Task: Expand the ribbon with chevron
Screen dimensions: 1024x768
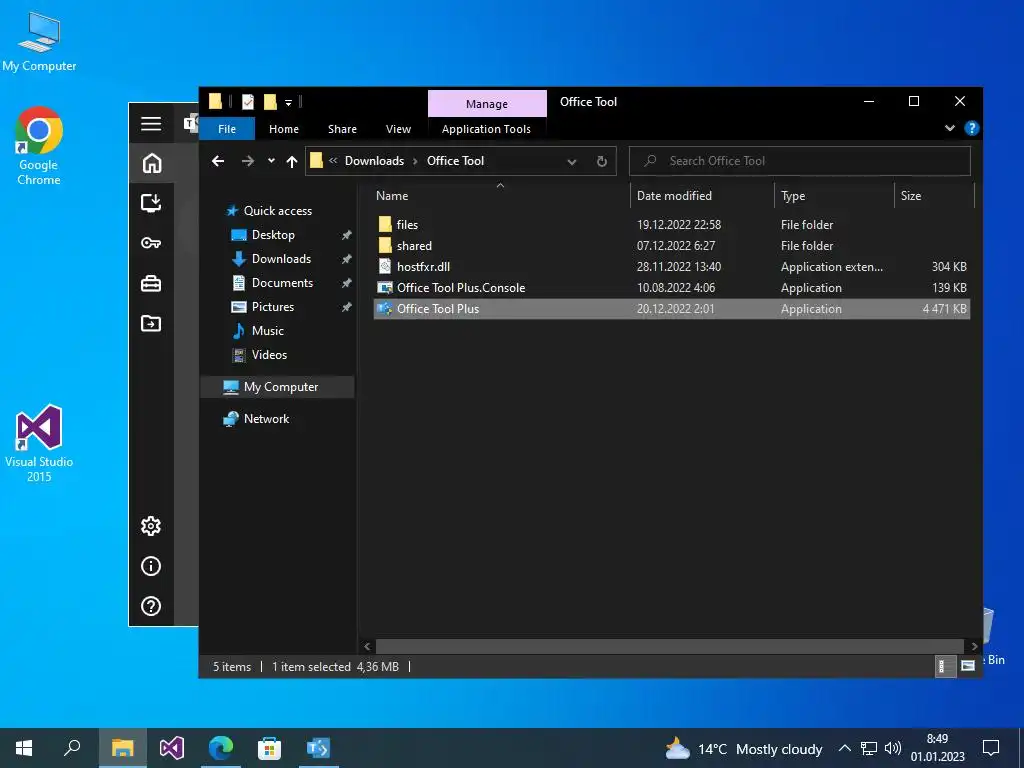Action: click(950, 128)
